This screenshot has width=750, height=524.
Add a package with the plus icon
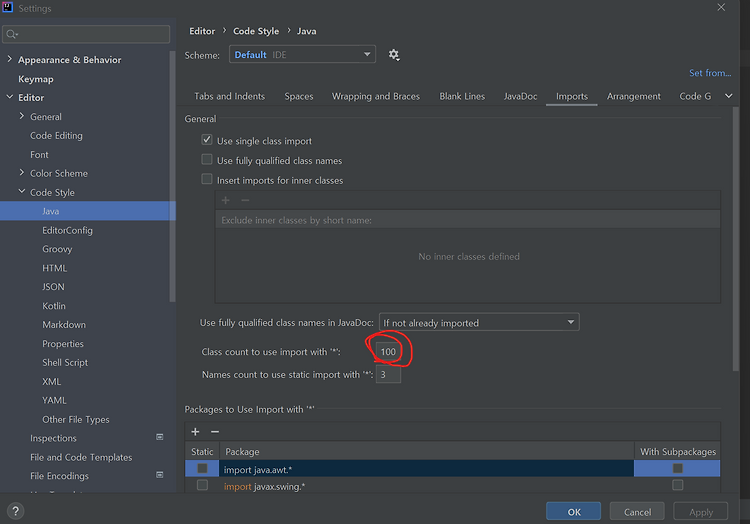coord(195,432)
